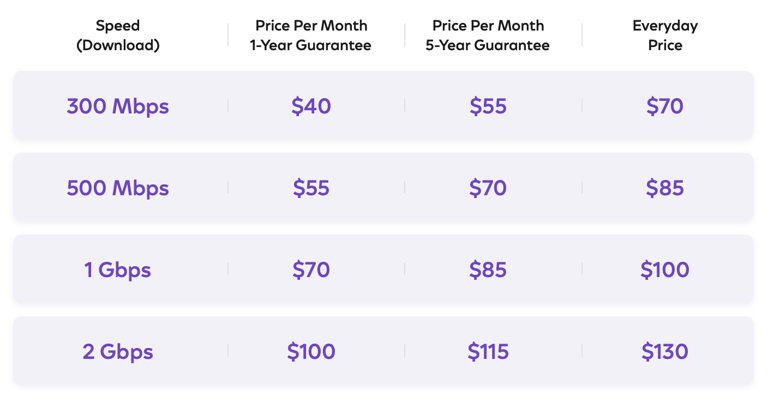Viewport: 768px width, 402px height.
Task: Click the 300 Mbps speed cell
Action: click(x=118, y=106)
